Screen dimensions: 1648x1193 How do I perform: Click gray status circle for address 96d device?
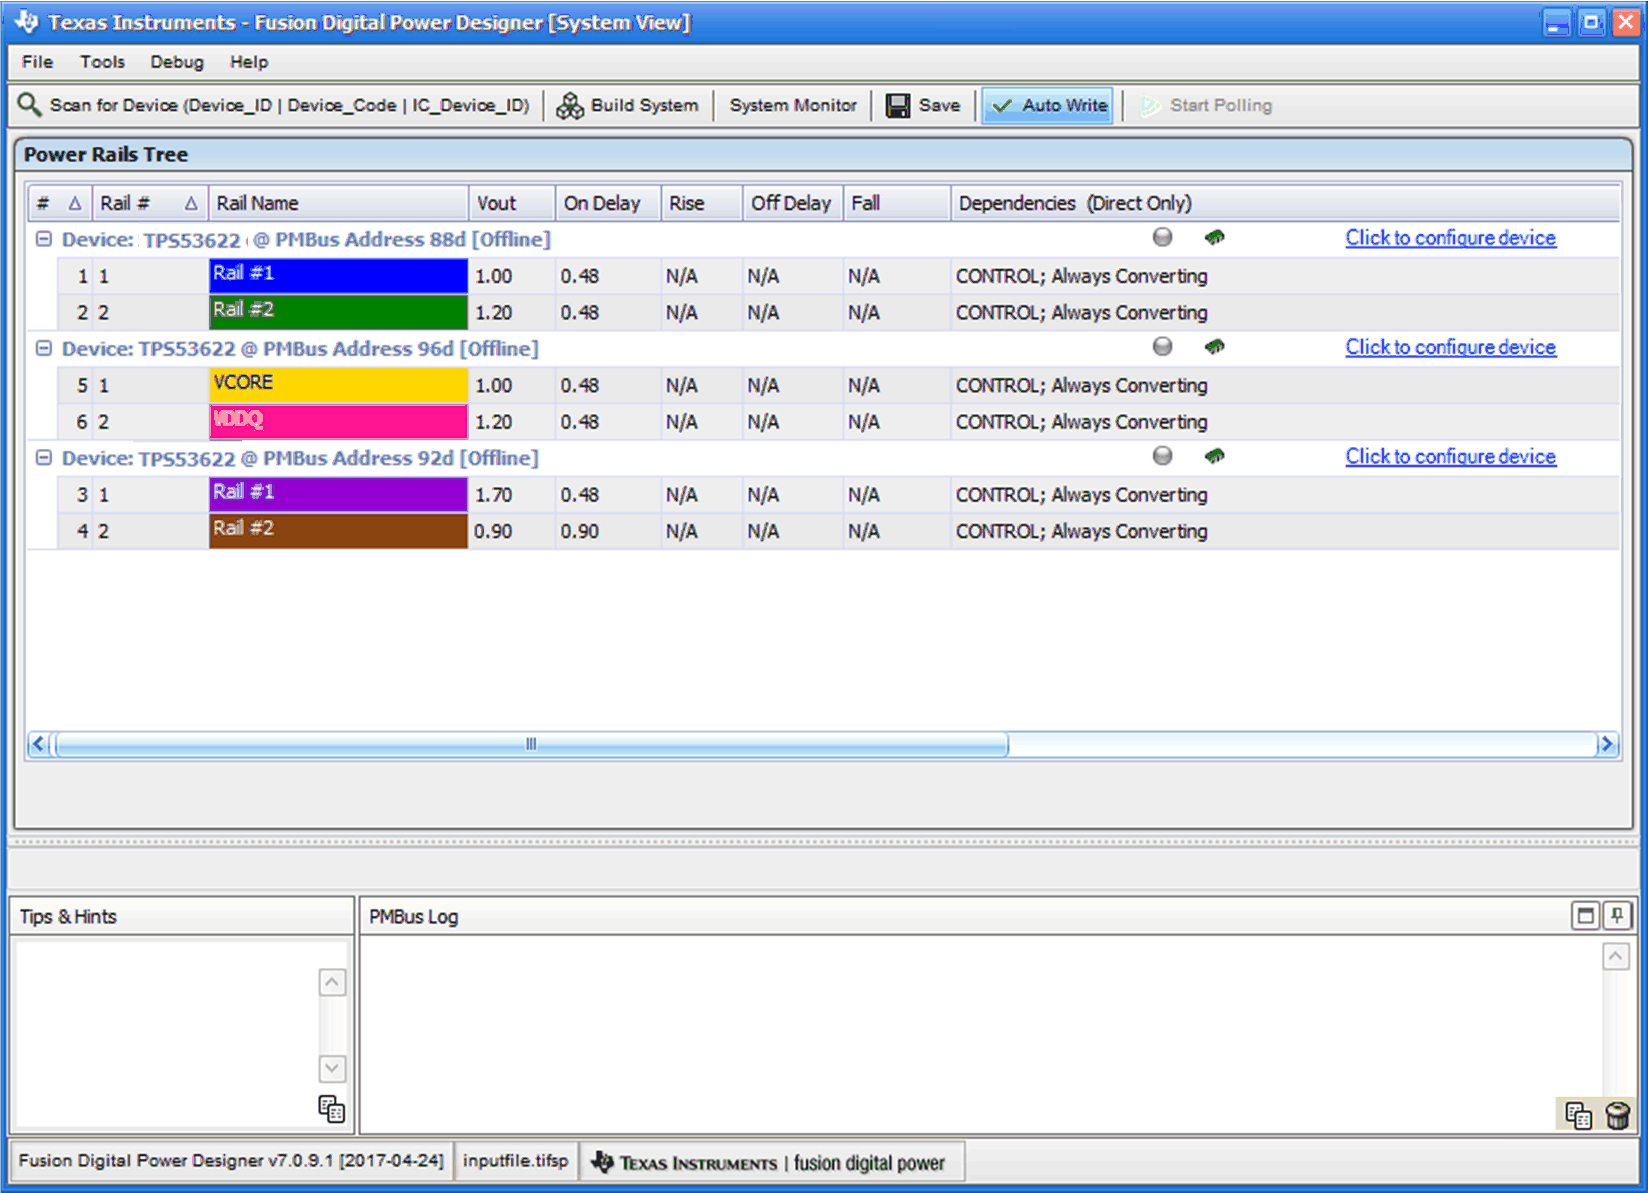1162,346
